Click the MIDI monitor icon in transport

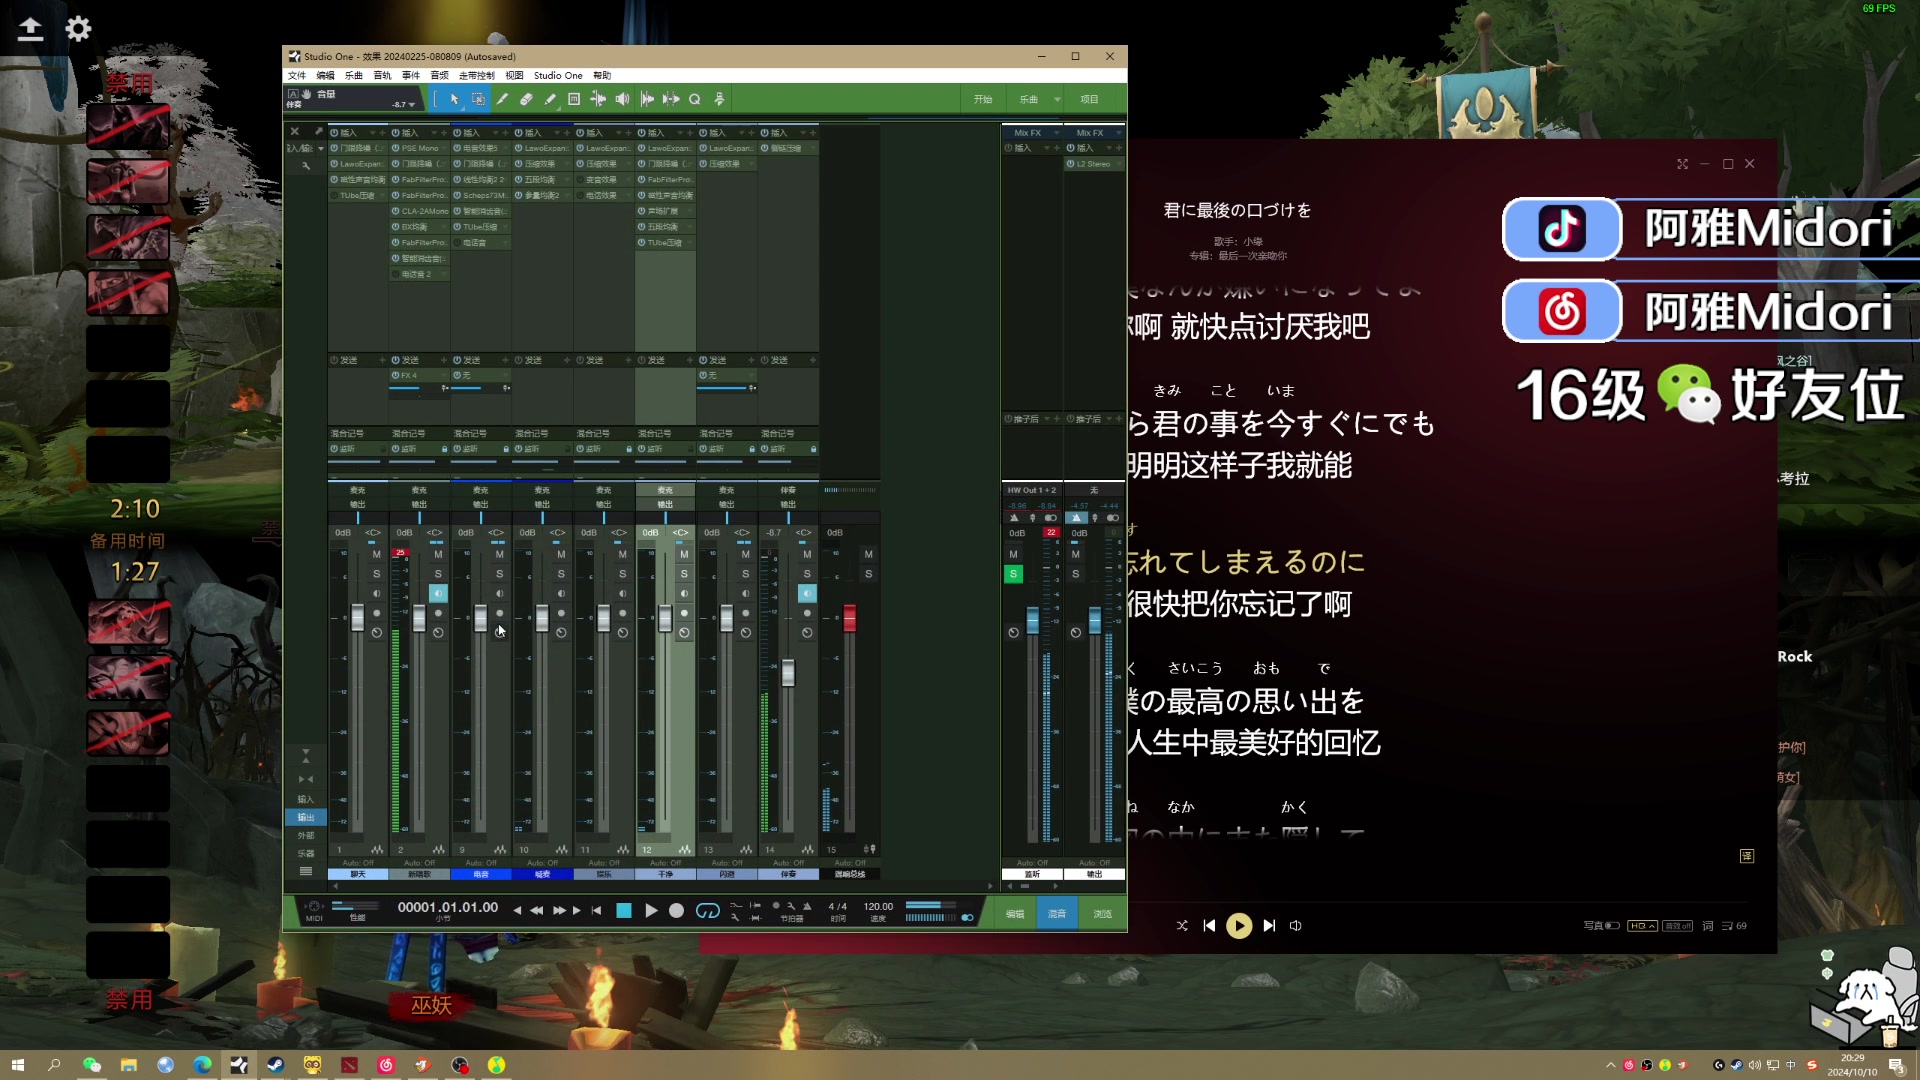coord(314,906)
